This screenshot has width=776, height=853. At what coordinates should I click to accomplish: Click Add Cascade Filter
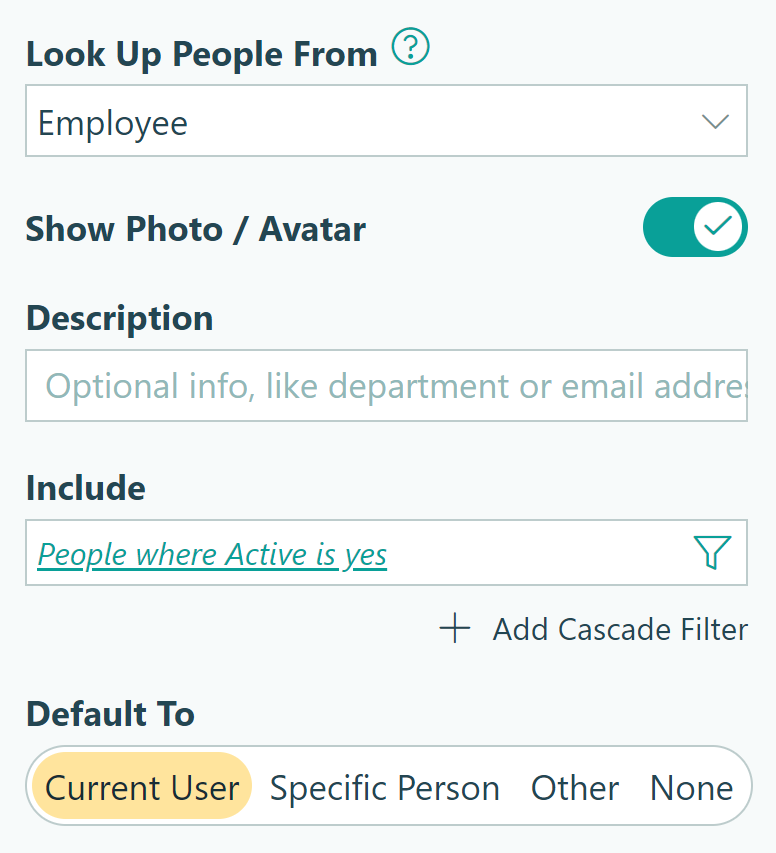pos(619,628)
